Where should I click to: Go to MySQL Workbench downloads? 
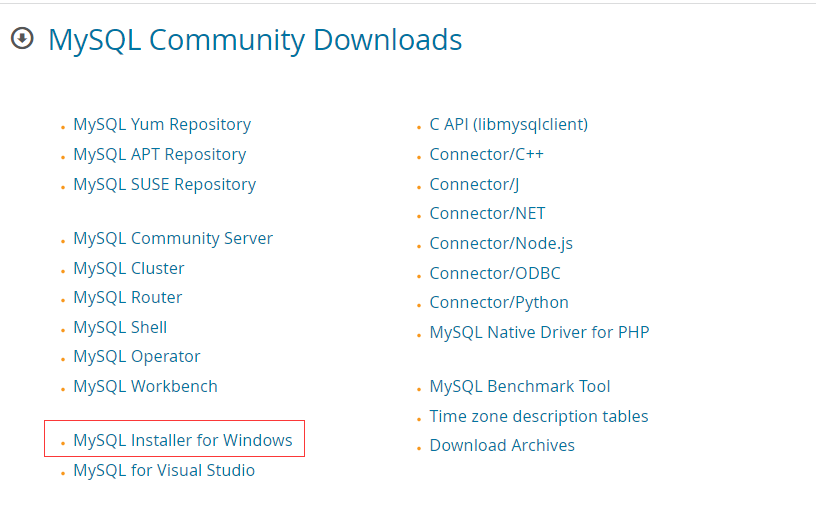click(x=145, y=387)
